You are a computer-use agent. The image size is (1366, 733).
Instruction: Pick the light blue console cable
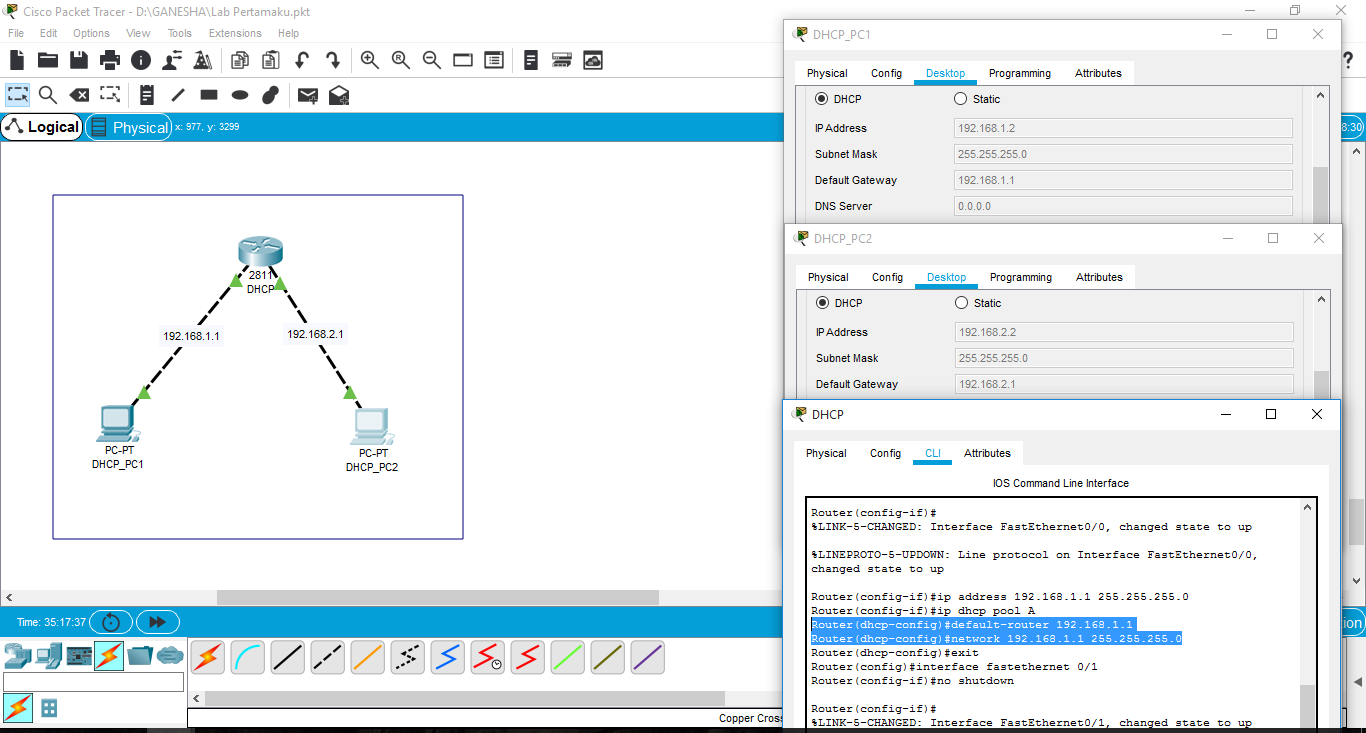pyautogui.click(x=248, y=658)
